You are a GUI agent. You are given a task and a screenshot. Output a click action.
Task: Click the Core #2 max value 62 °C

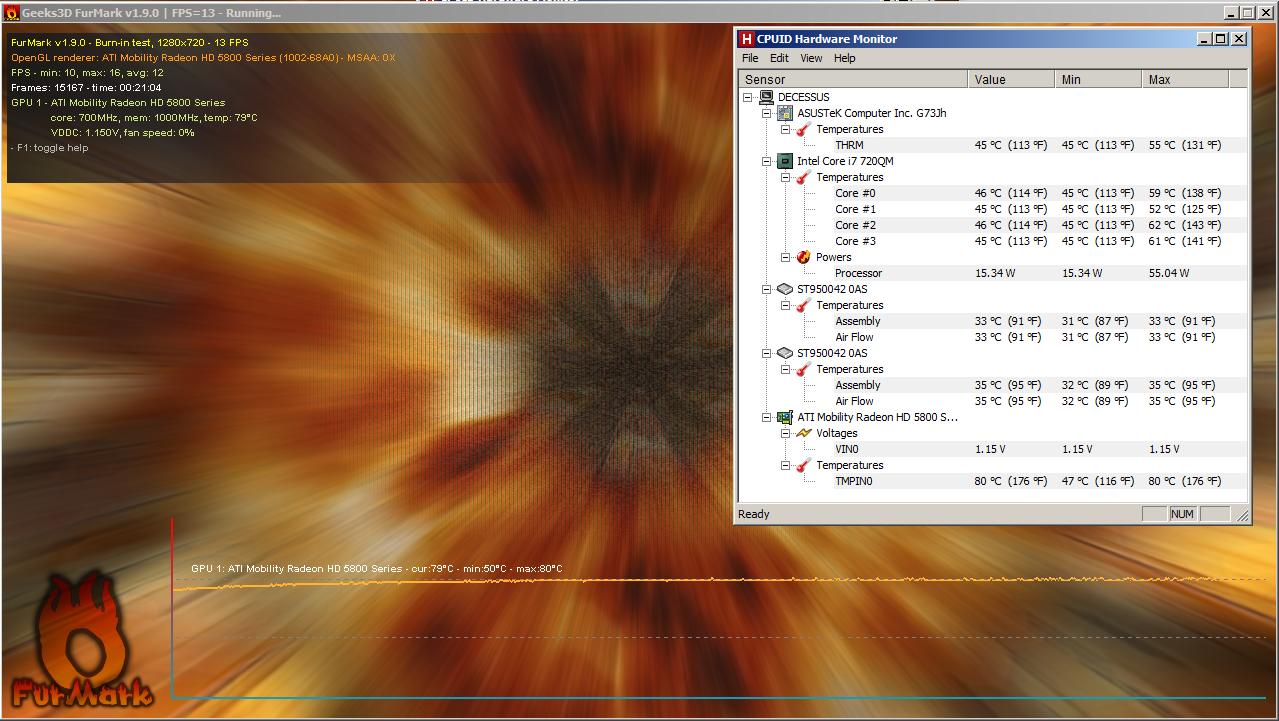pyautogui.click(x=1185, y=225)
